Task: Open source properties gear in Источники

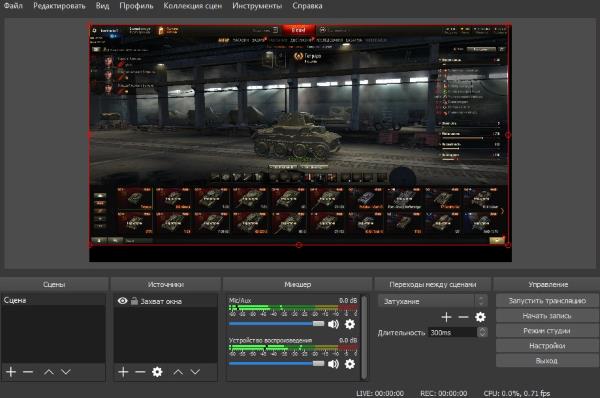Action: click(x=157, y=372)
